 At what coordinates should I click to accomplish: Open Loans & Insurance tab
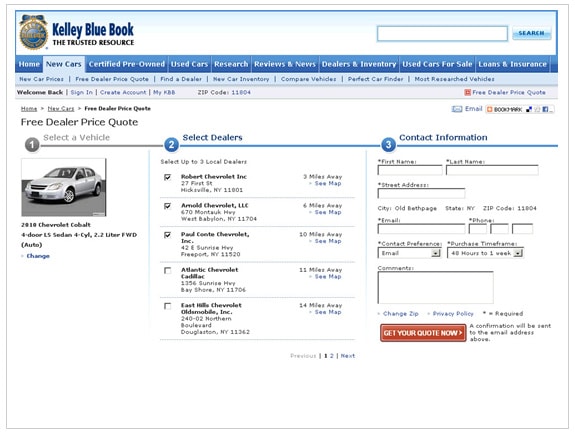coord(512,64)
